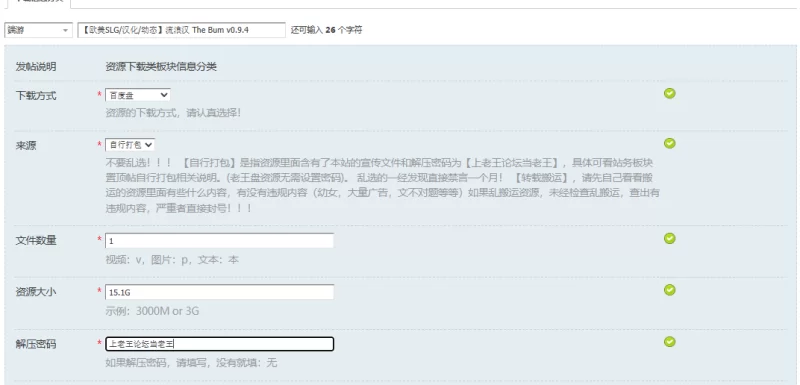Click the green check icon in 解压密码 row
Screen dimensions: 800x385
669,342
